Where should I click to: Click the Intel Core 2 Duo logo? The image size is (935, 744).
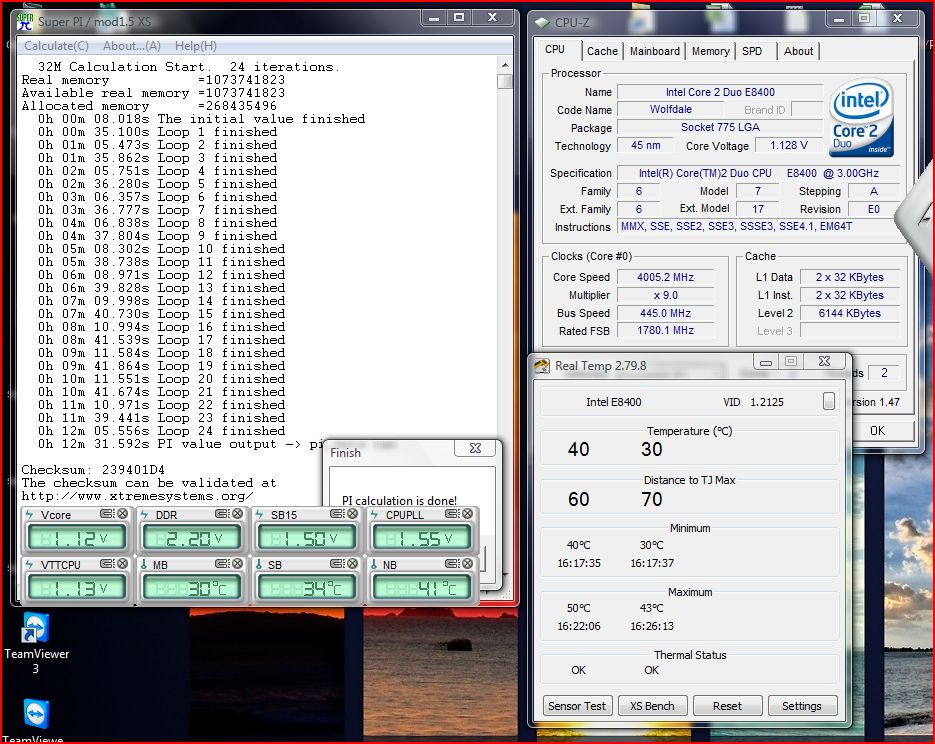click(861, 117)
